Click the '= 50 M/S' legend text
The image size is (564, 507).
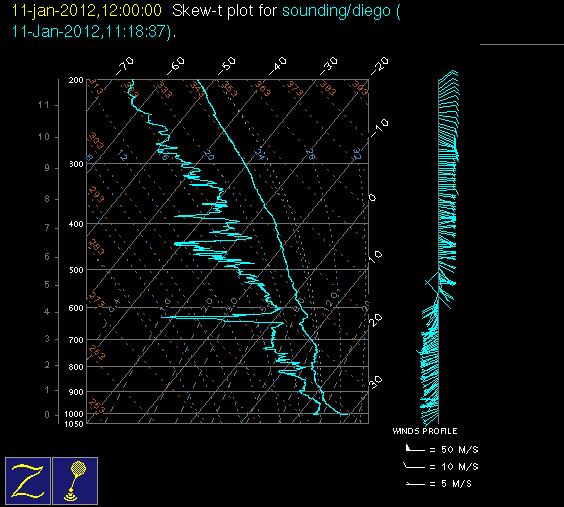coord(454,449)
